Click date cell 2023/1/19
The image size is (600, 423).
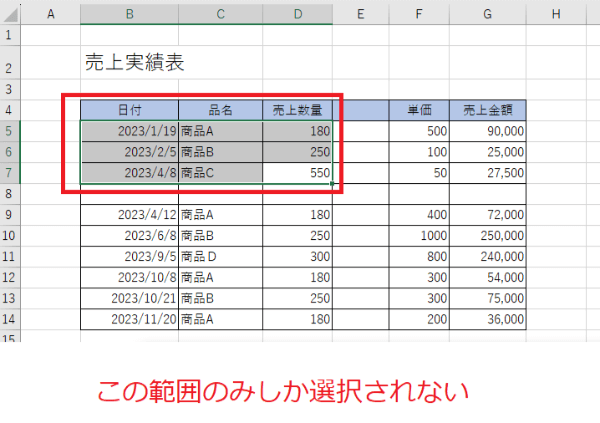pyautogui.click(x=129, y=131)
